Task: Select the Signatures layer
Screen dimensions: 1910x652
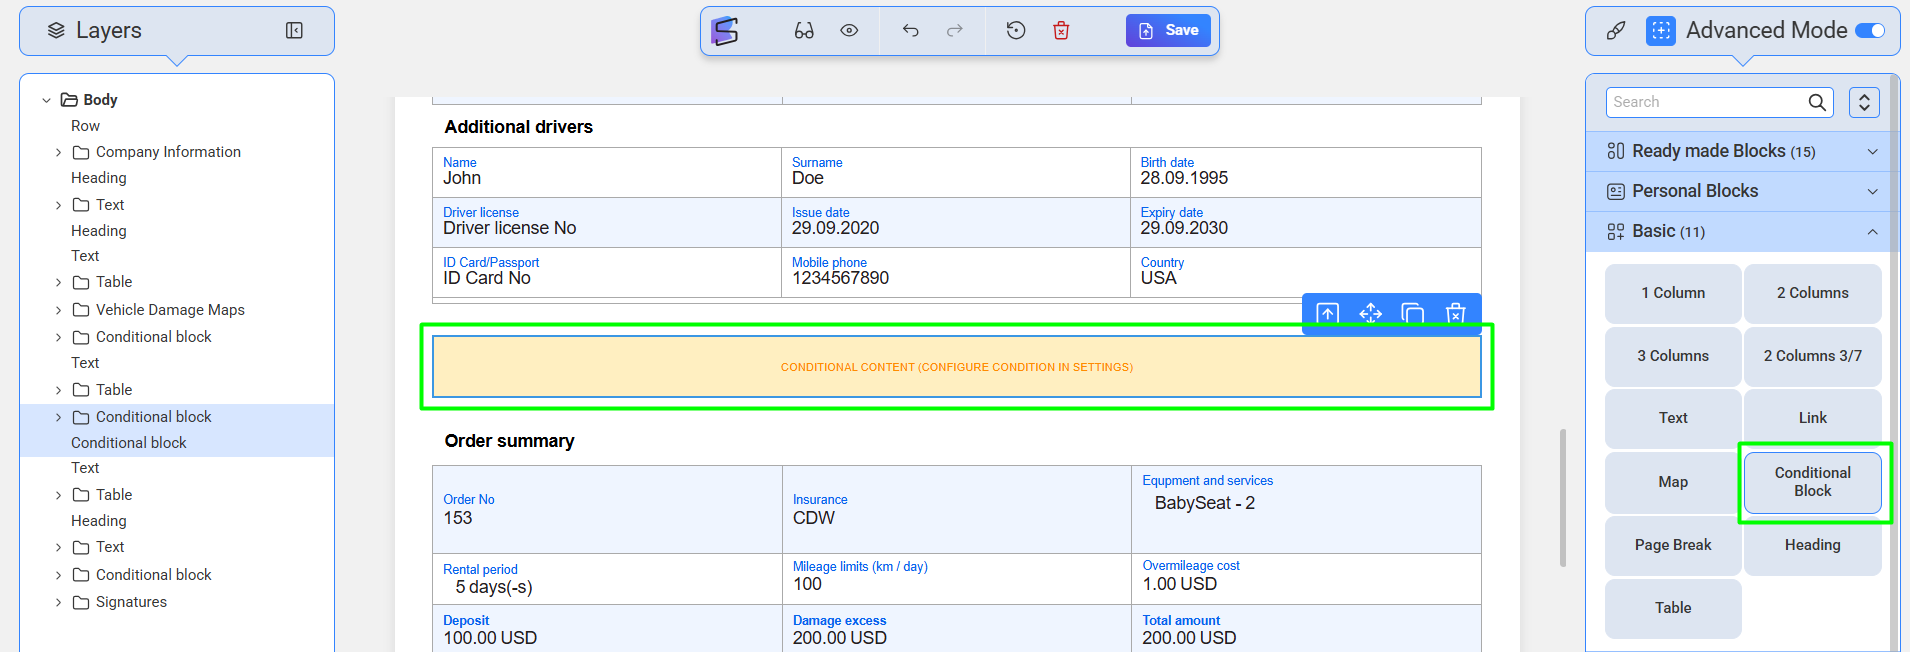Action: click(131, 602)
